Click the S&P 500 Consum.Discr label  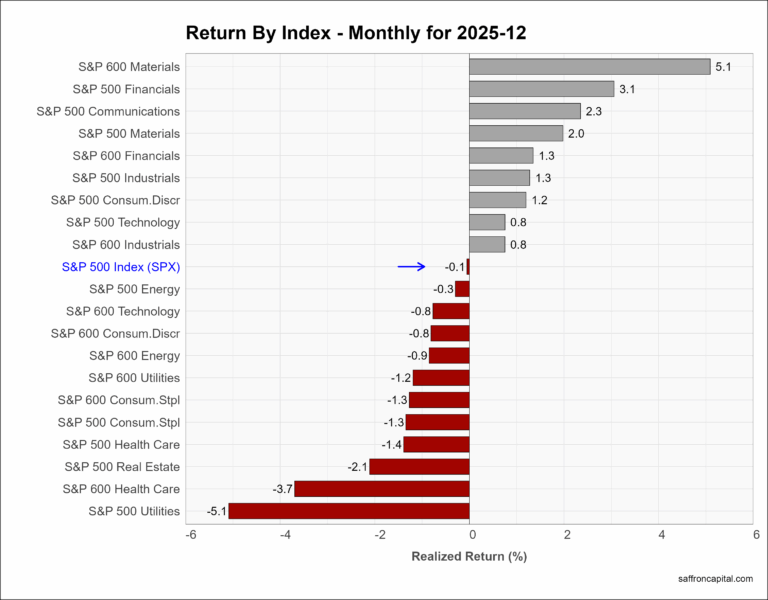[x=115, y=200]
